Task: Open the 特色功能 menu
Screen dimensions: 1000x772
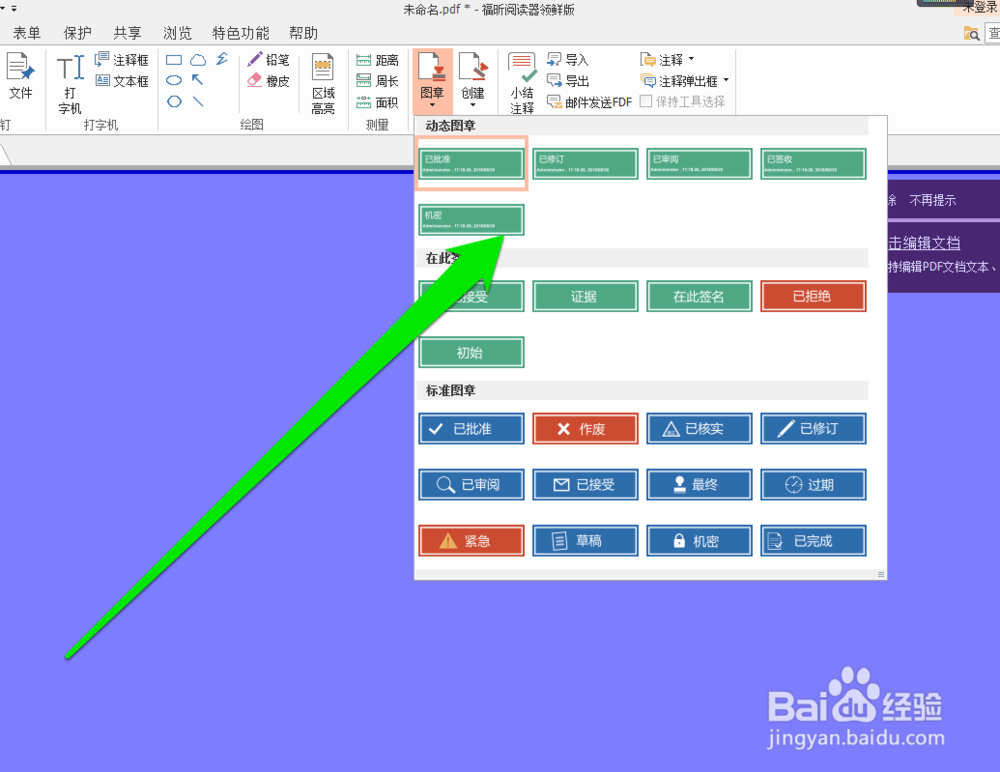Action: point(239,32)
